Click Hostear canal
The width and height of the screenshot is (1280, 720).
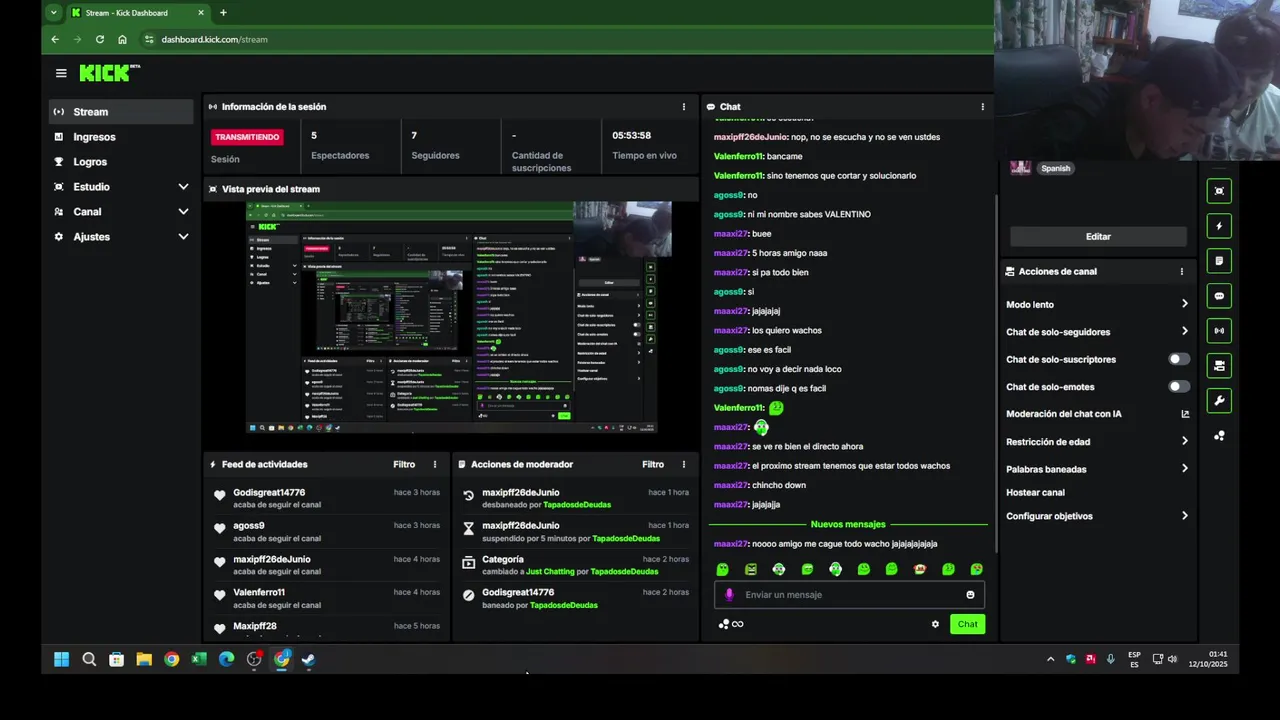[x=1035, y=493]
